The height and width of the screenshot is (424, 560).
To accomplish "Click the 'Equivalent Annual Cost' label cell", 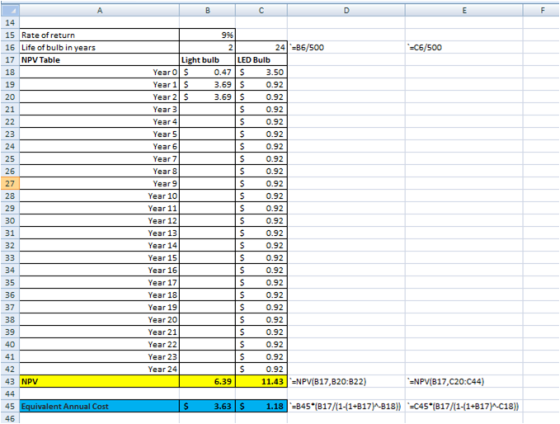I will (x=100, y=406).
